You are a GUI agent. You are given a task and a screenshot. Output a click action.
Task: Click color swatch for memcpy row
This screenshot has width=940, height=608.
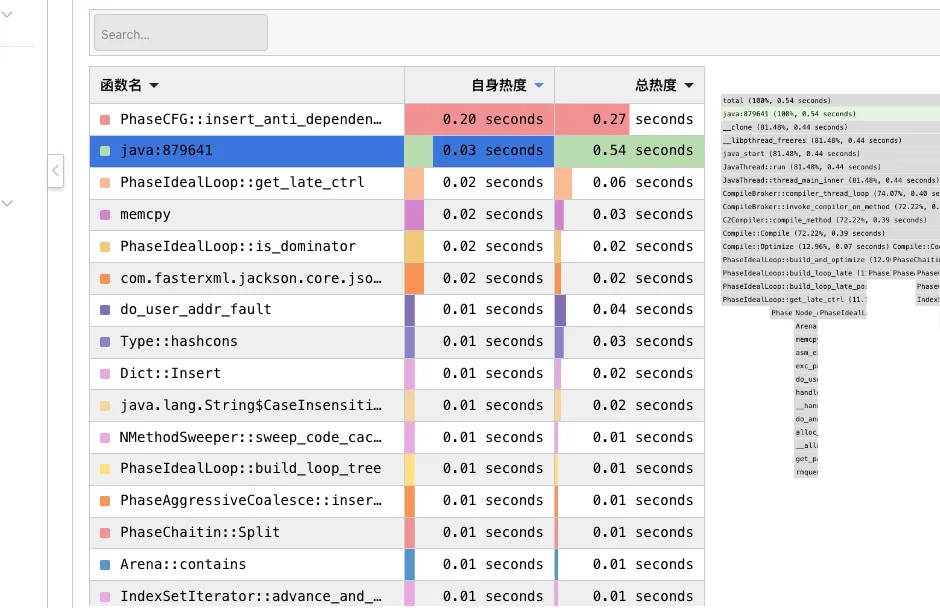pyautogui.click(x=105, y=215)
